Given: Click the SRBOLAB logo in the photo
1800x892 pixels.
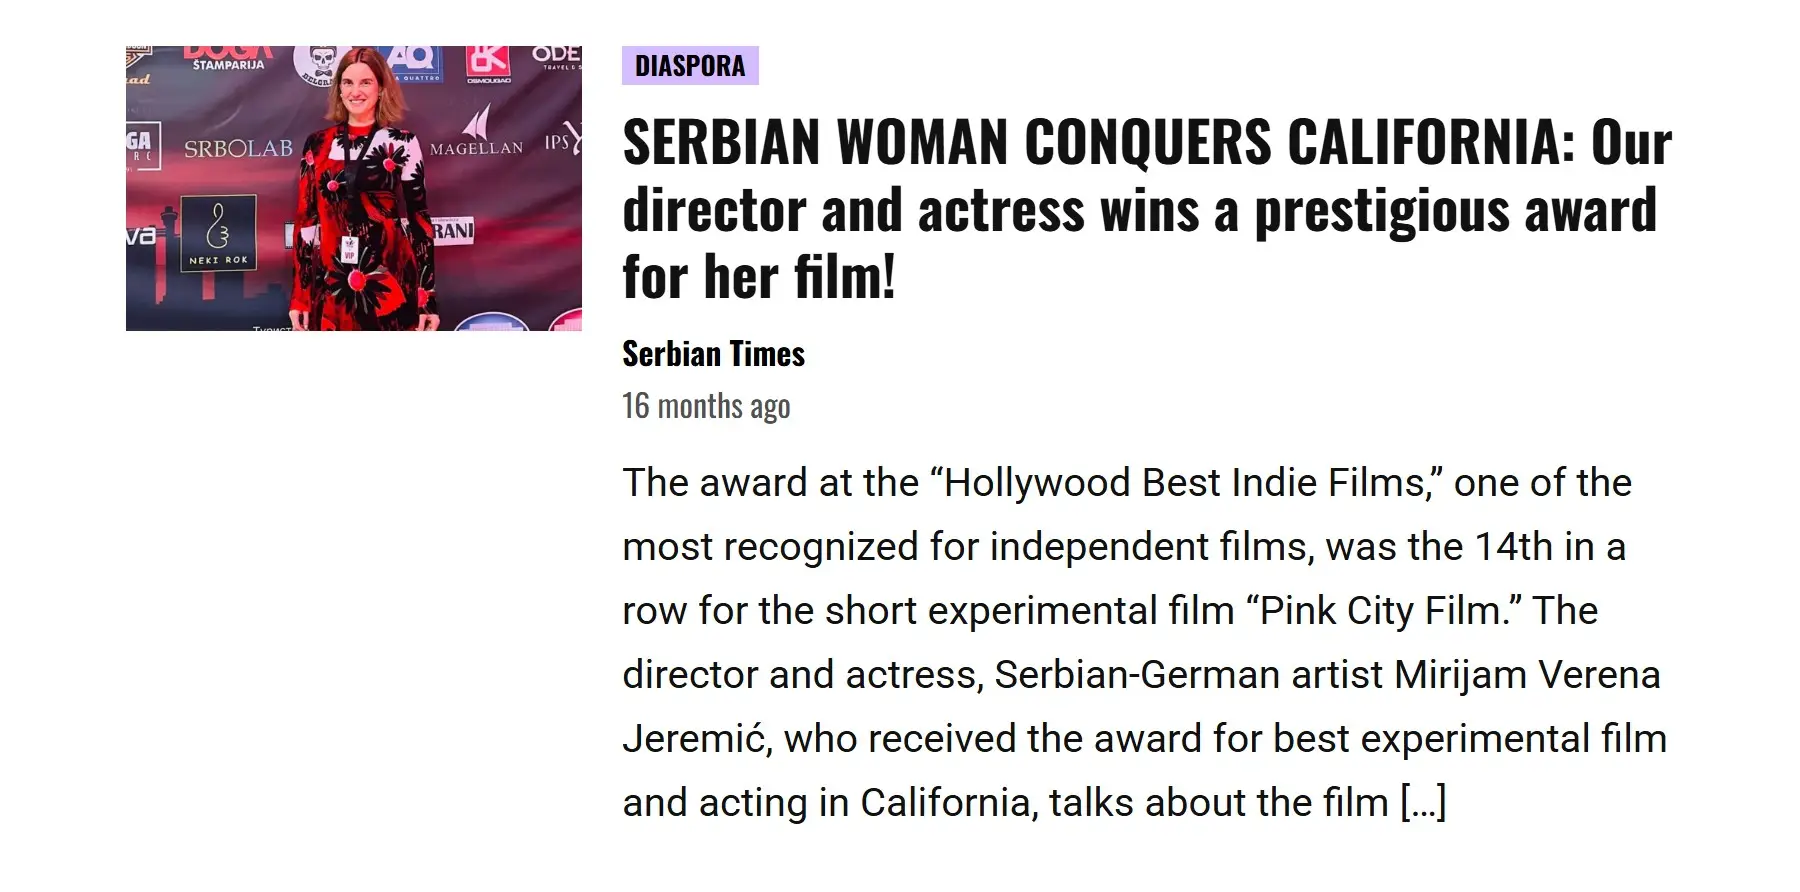Looking at the screenshot, I should click(x=238, y=149).
